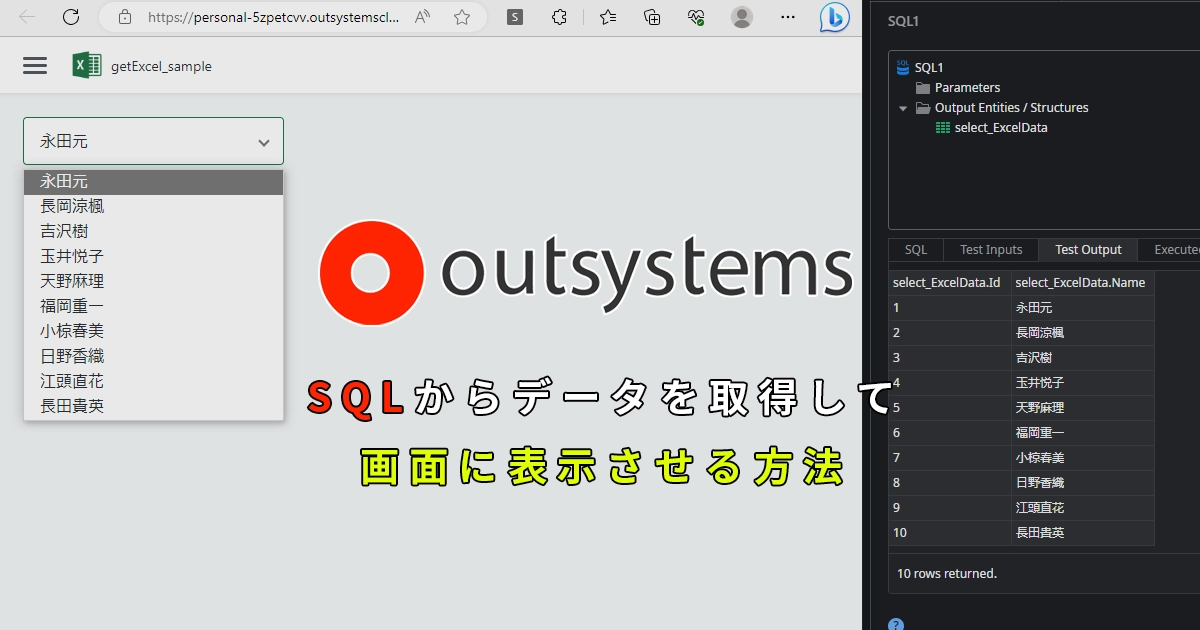Open Browser essentials heart icon

coord(697,17)
